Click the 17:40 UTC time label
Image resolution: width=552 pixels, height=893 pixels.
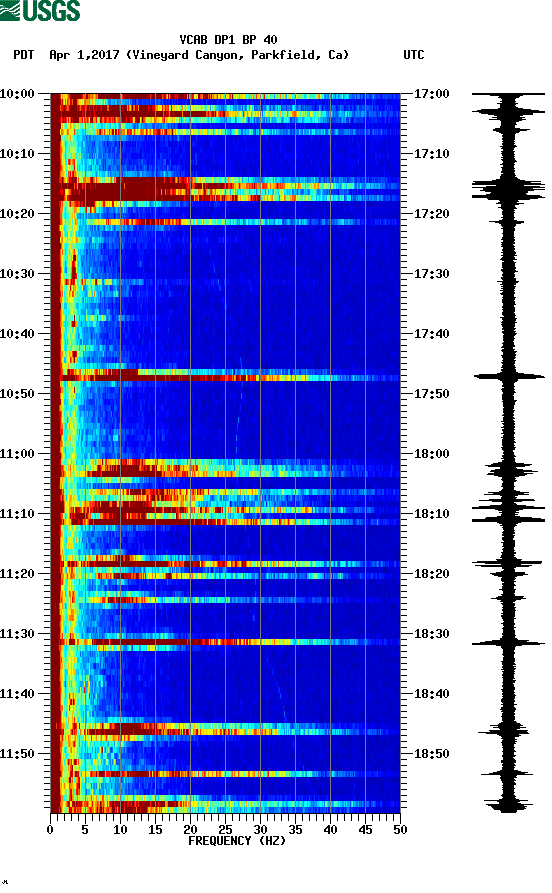(431, 334)
